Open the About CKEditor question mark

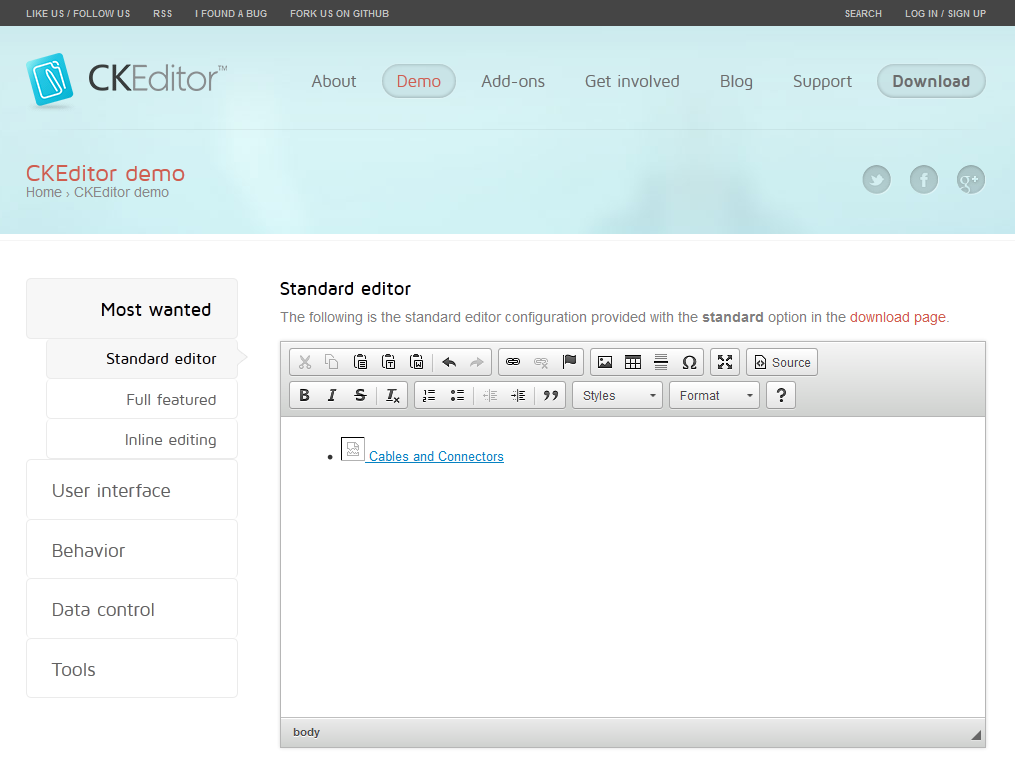point(781,396)
